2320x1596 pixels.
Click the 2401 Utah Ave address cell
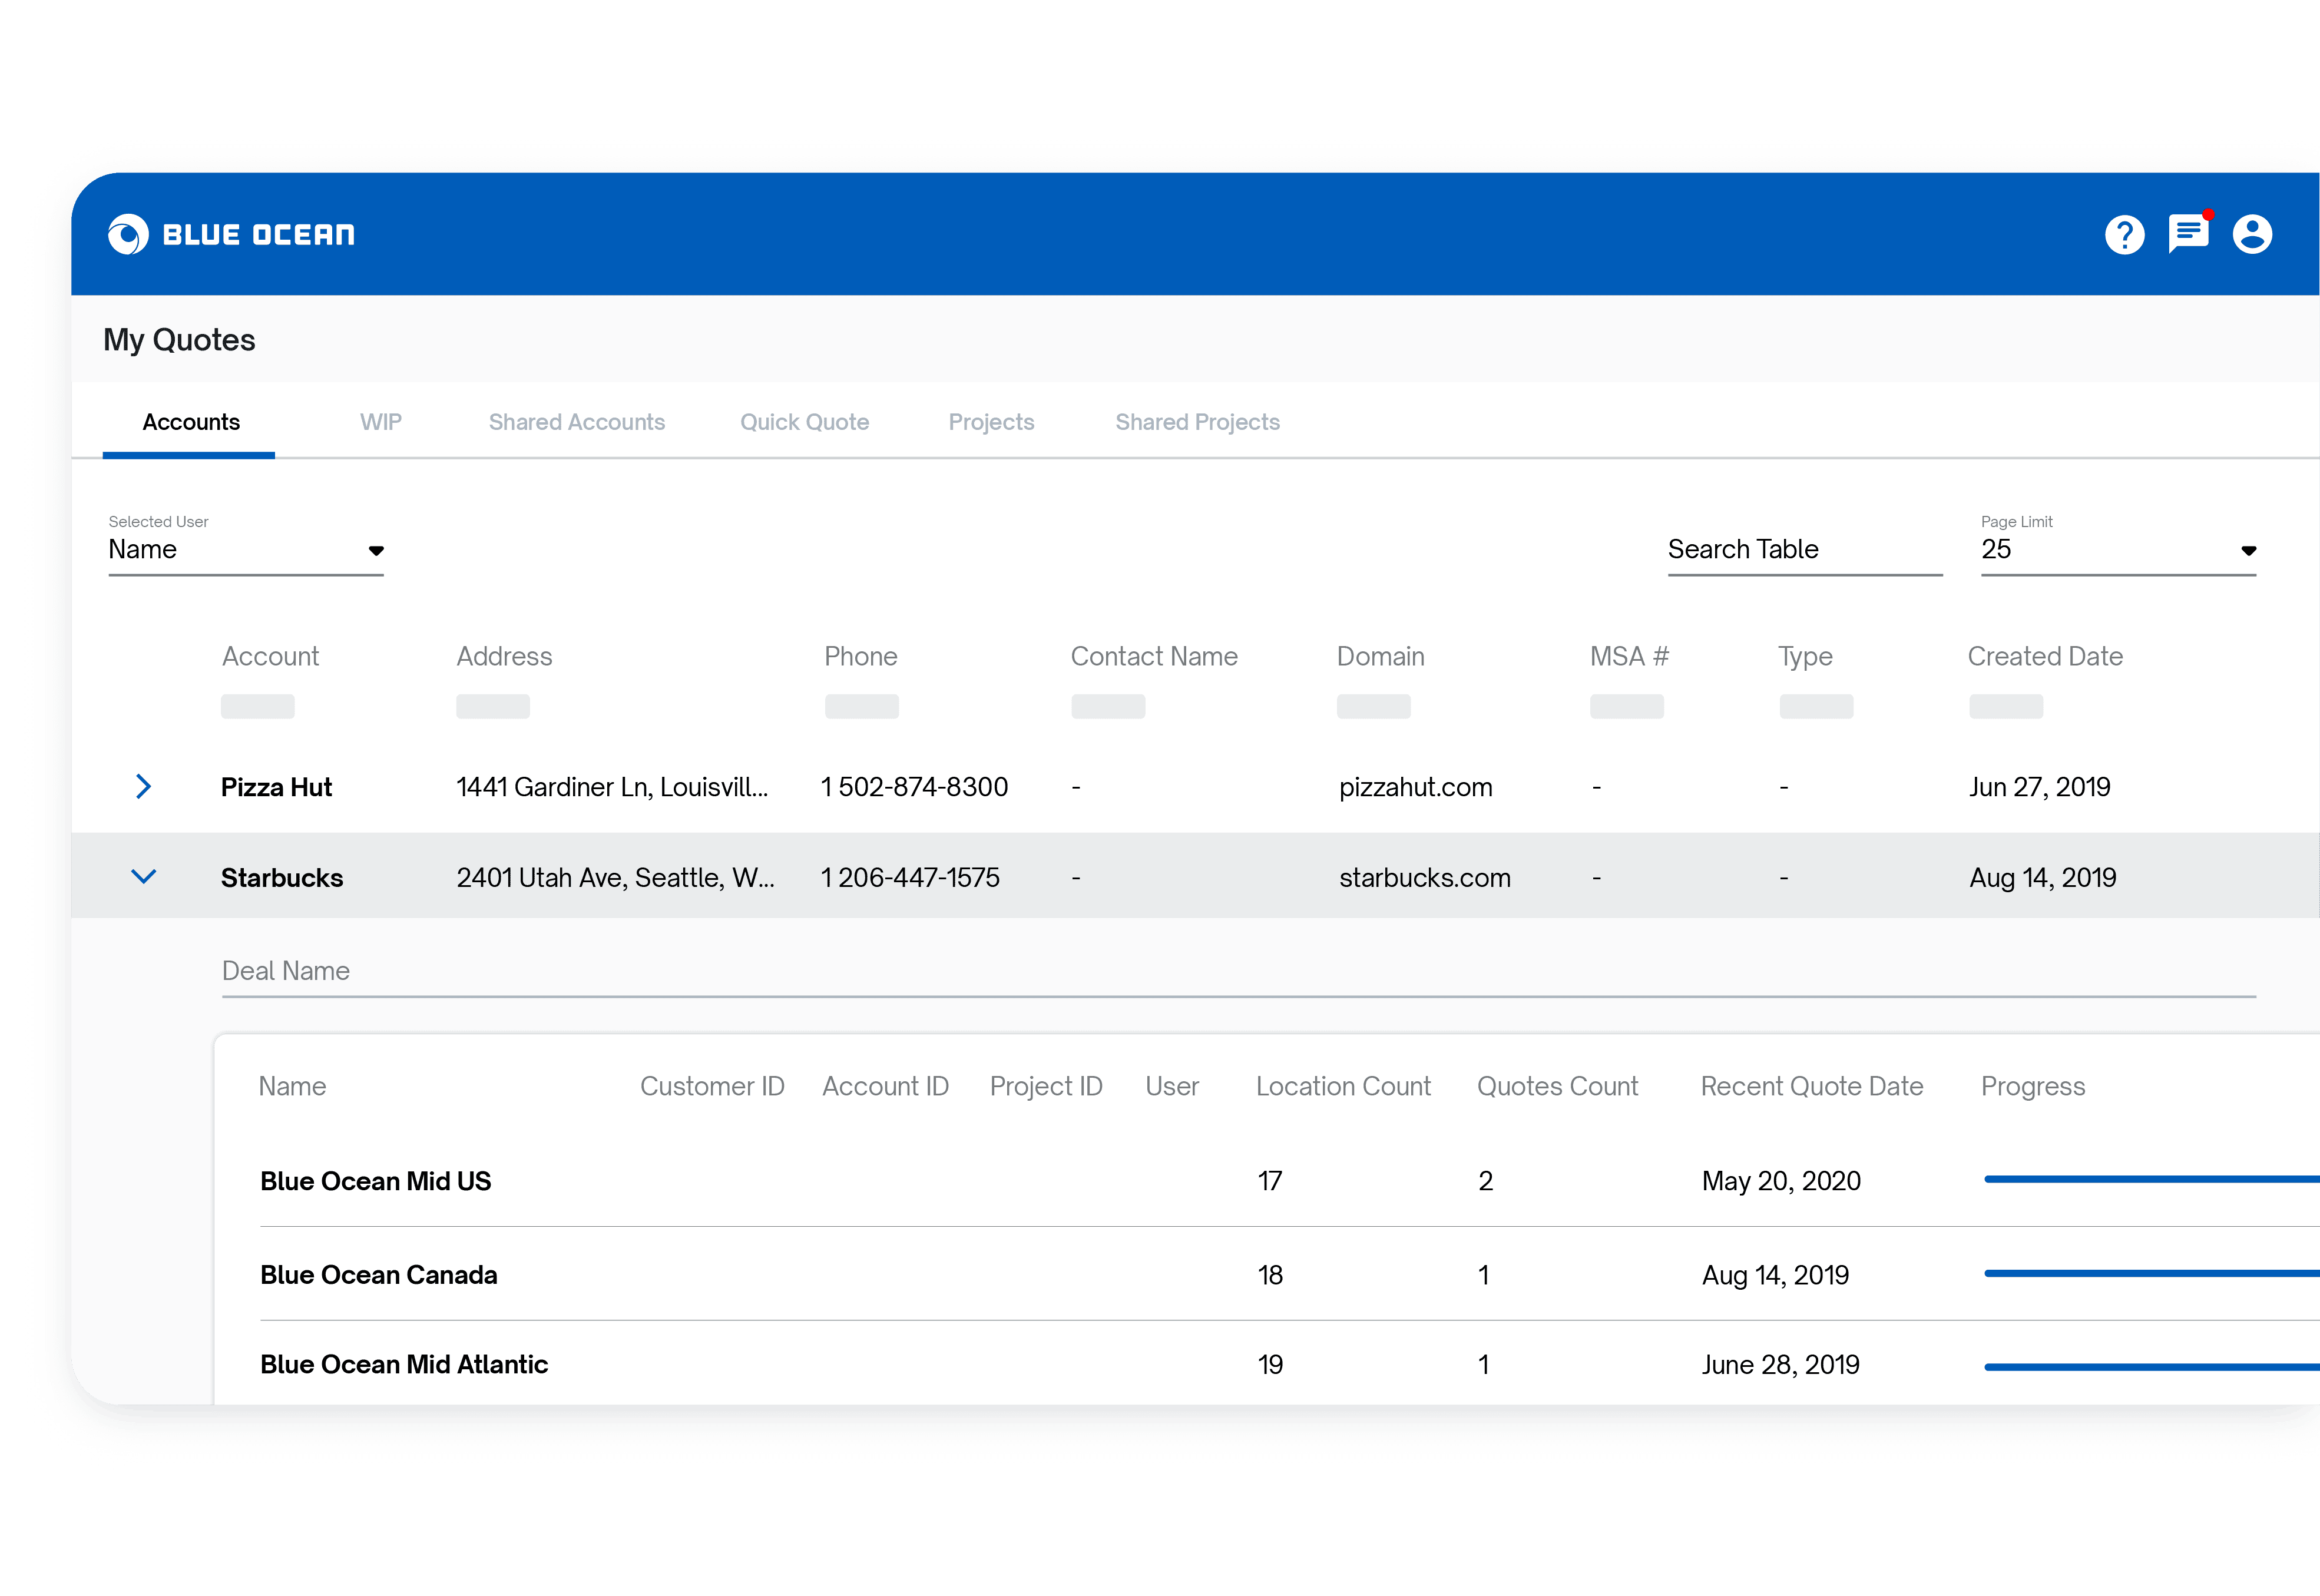coord(615,878)
